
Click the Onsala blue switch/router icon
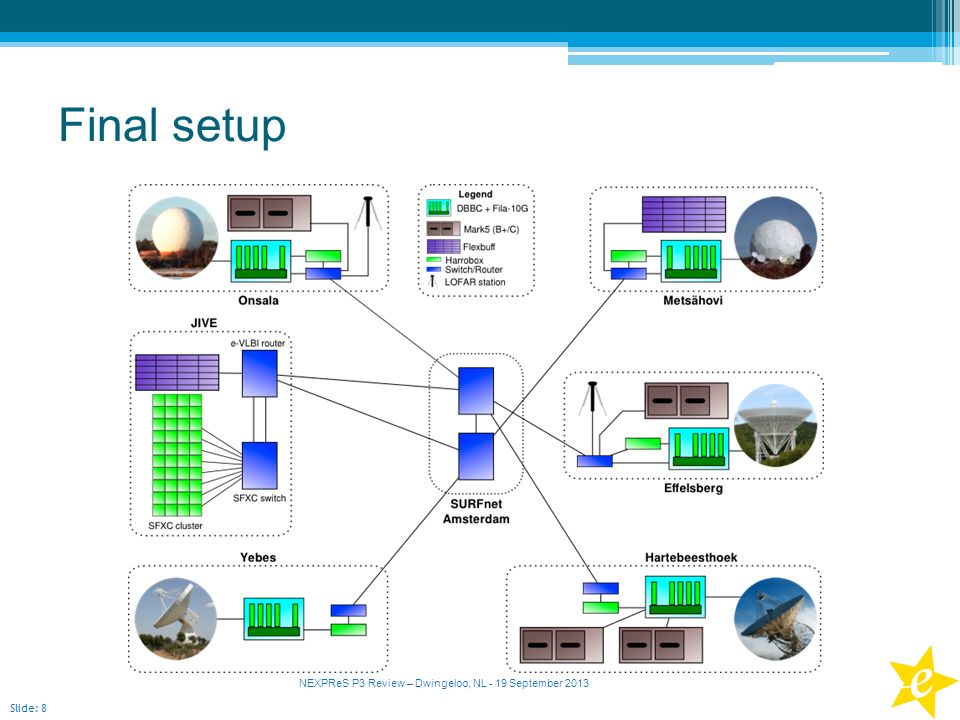(323, 273)
